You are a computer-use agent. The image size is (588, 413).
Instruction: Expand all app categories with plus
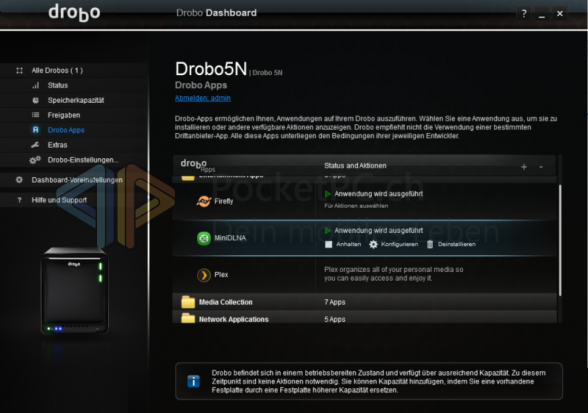pyautogui.click(x=524, y=167)
